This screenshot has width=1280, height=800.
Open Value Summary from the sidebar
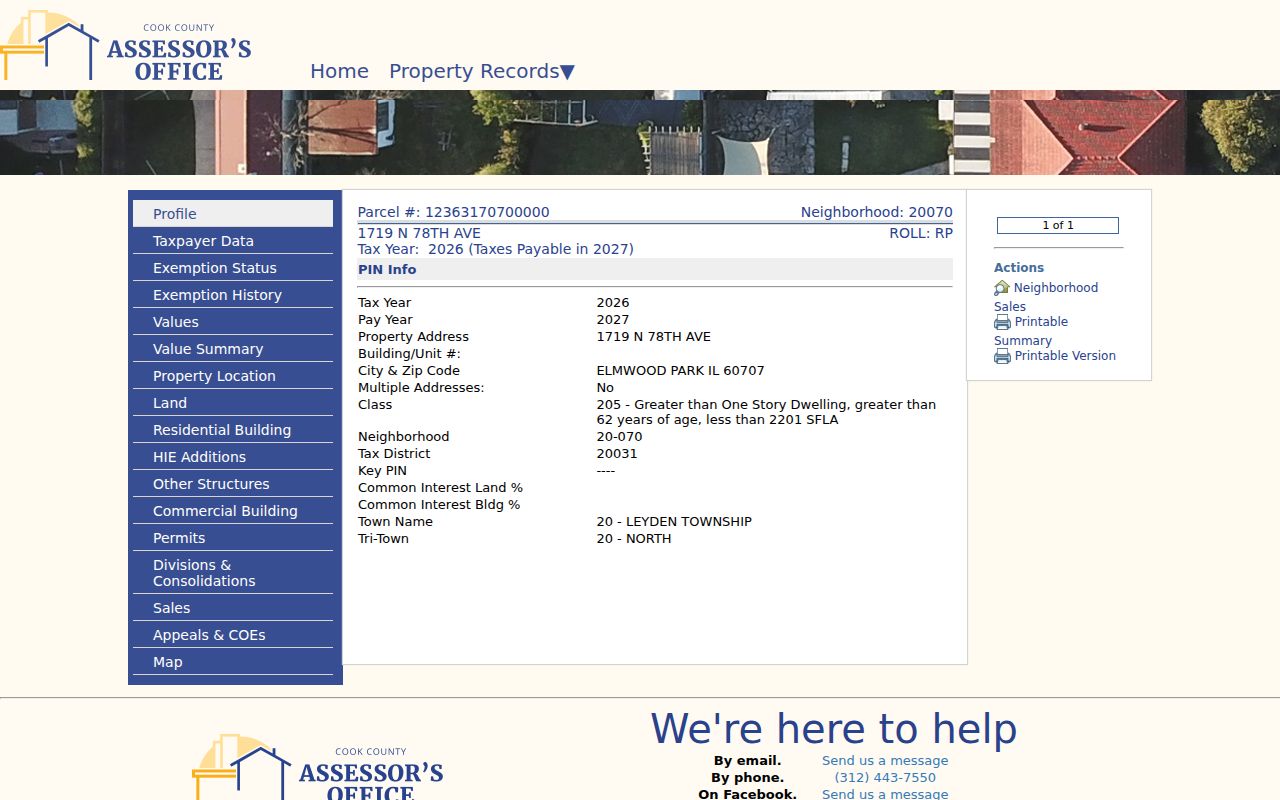point(233,349)
